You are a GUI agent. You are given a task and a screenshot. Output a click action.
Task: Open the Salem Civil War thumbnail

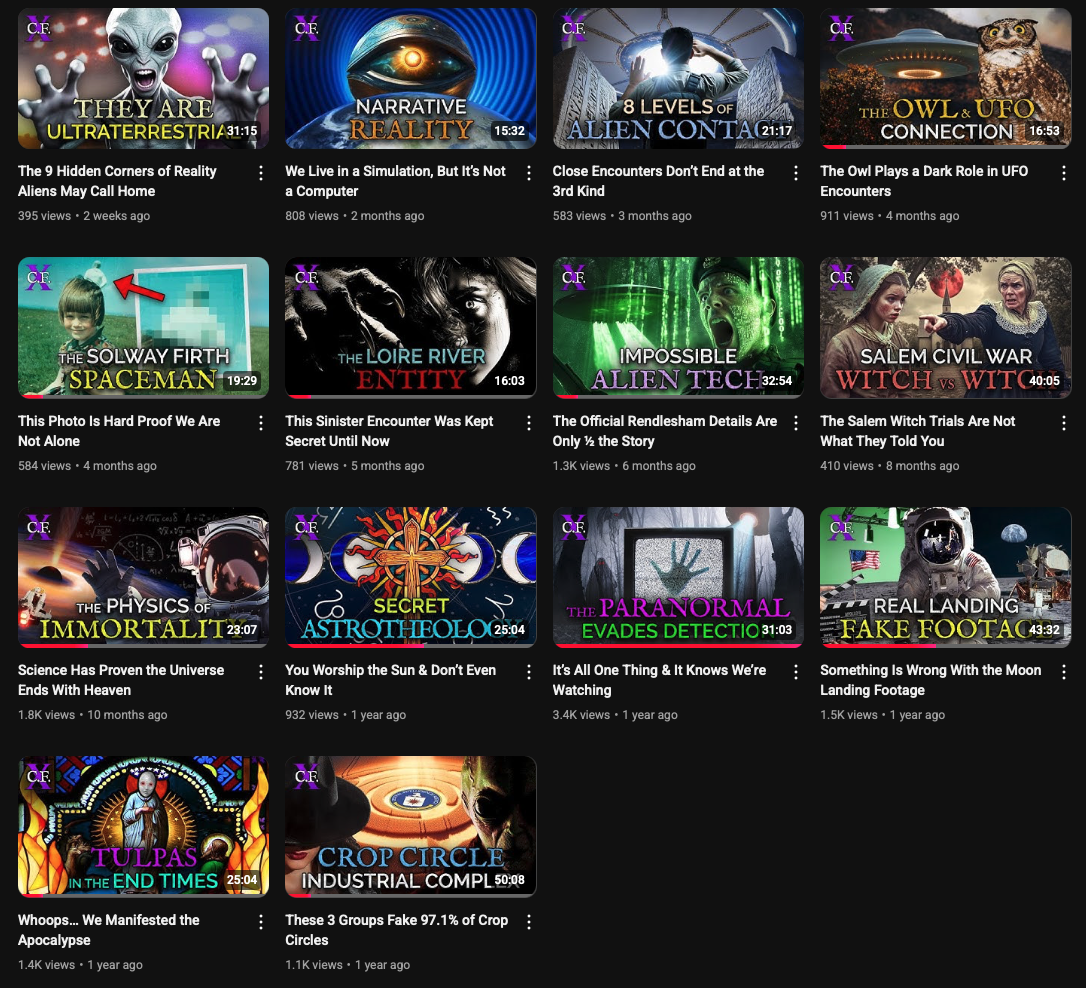(x=945, y=327)
